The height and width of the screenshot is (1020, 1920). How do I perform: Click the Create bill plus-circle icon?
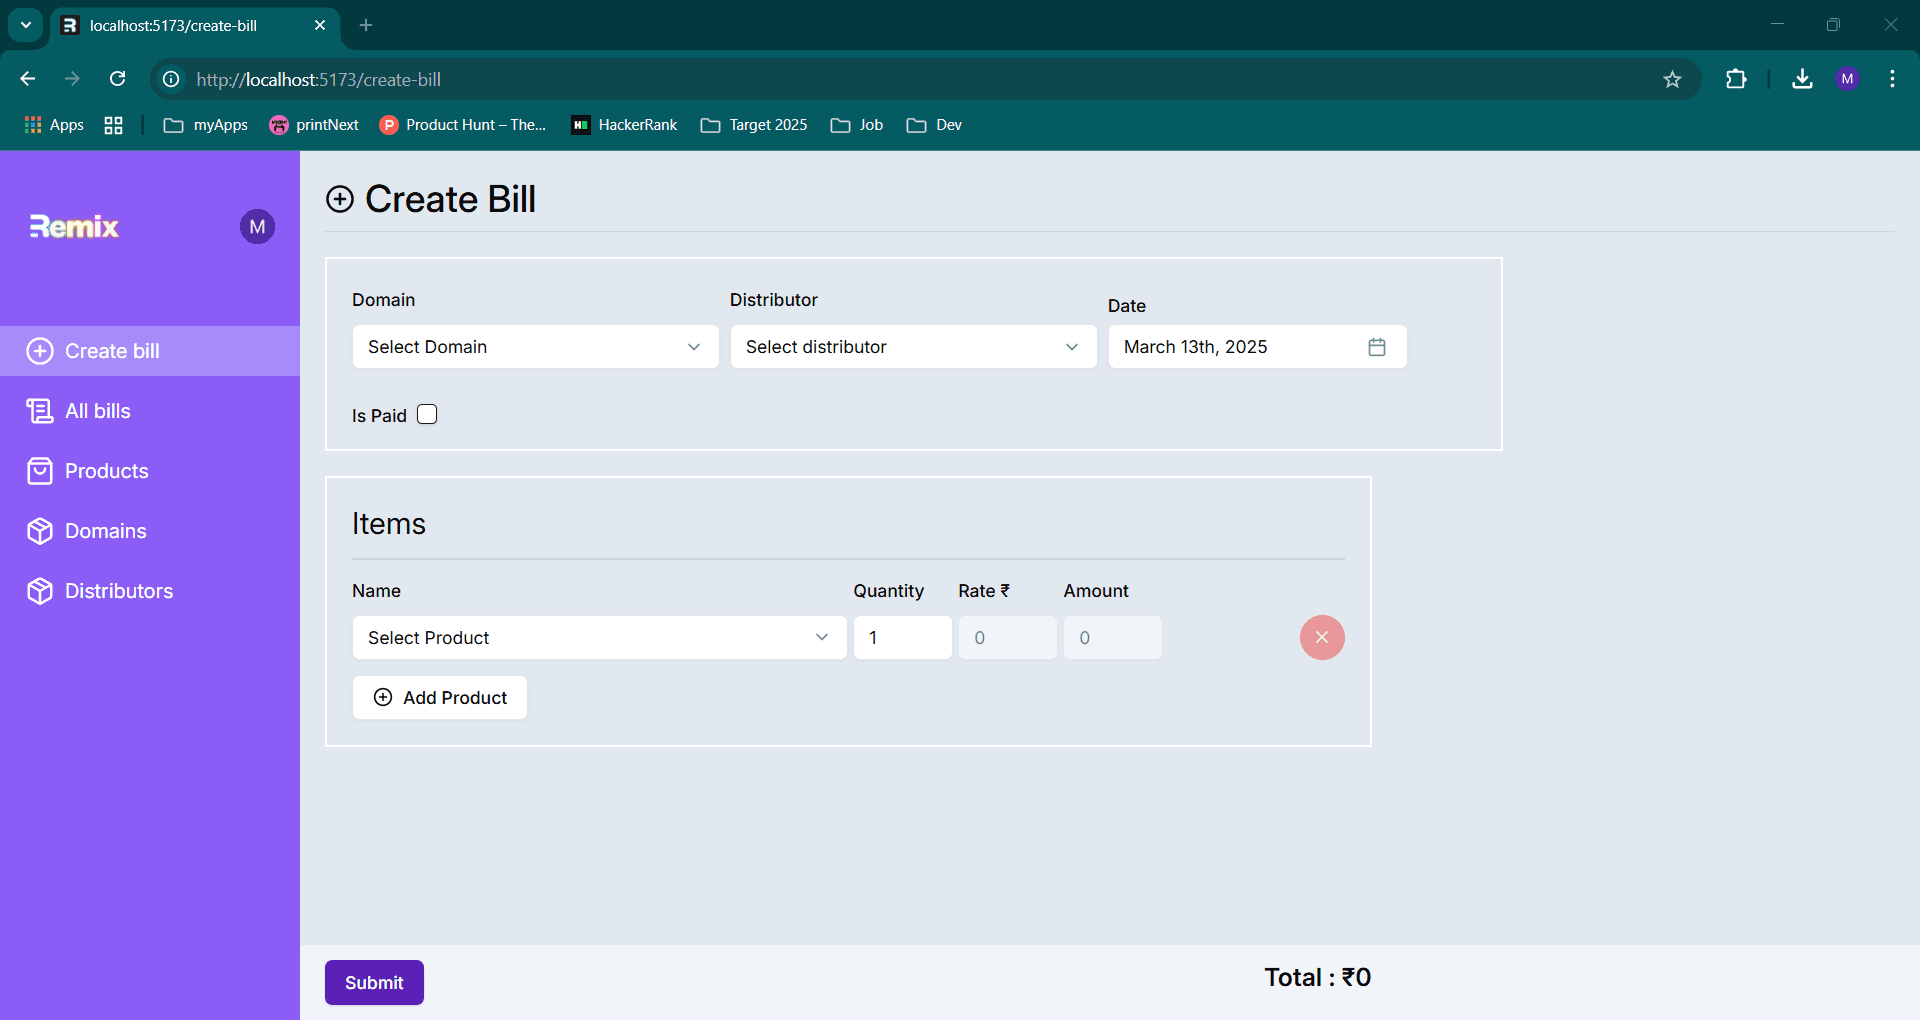[x=40, y=351]
